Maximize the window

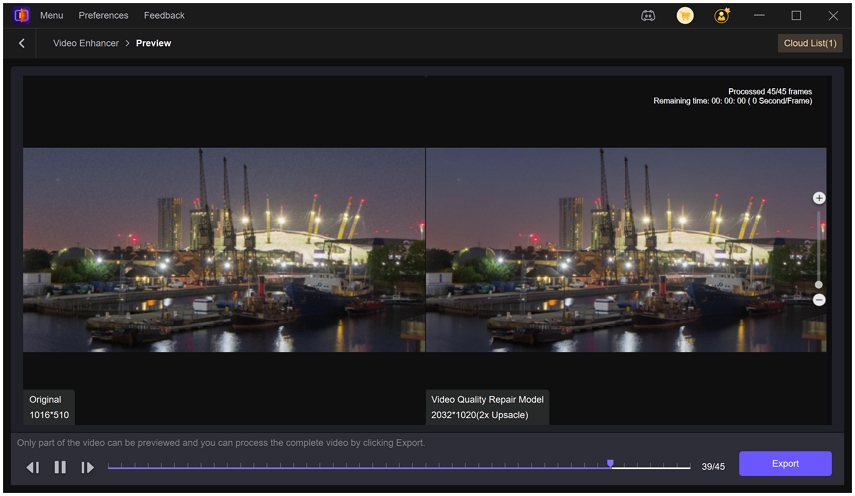pyautogui.click(x=796, y=16)
